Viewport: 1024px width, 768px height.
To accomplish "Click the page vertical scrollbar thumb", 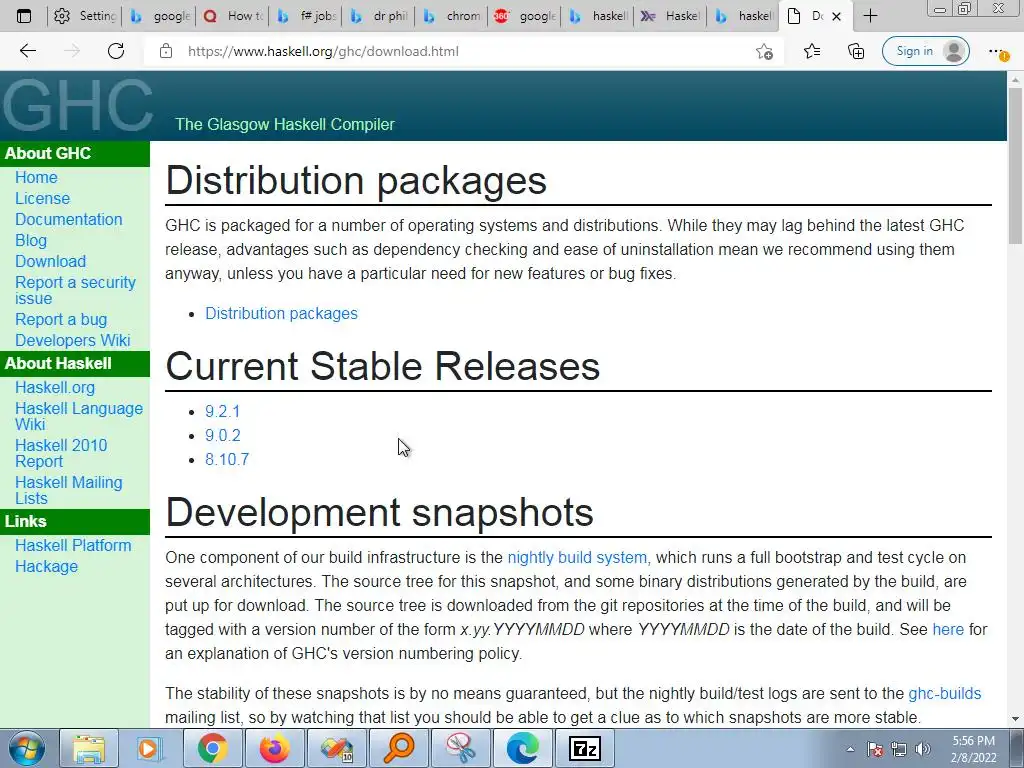I will [1015, 167].
